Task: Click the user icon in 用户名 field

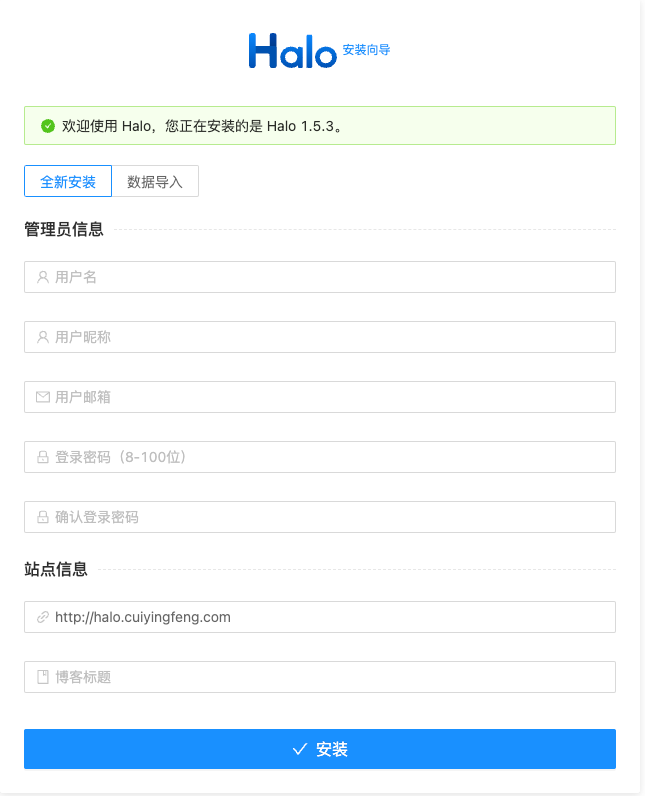Action: [x=43, y=277]
